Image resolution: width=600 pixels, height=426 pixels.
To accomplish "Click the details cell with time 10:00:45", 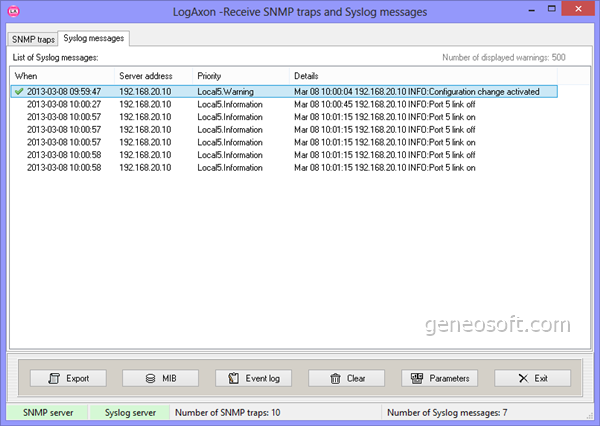I will pyautogui.click(x=385, y=104).
